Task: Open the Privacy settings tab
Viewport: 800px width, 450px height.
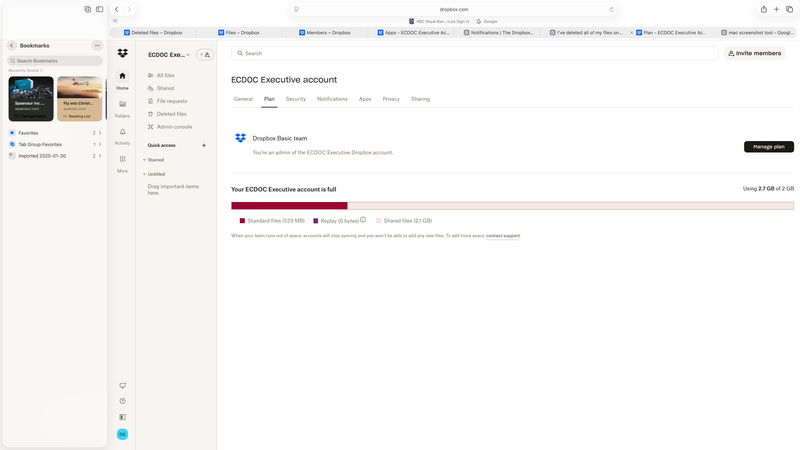Action: click(x=391, y=99)
